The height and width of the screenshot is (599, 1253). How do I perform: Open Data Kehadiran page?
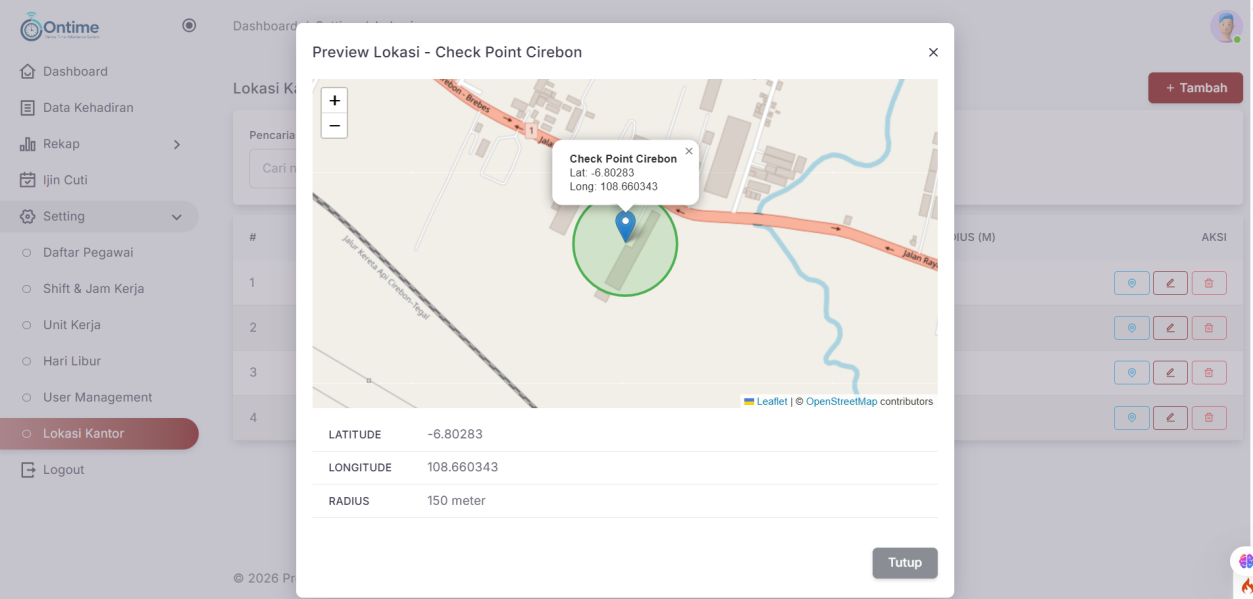[88, 108]
